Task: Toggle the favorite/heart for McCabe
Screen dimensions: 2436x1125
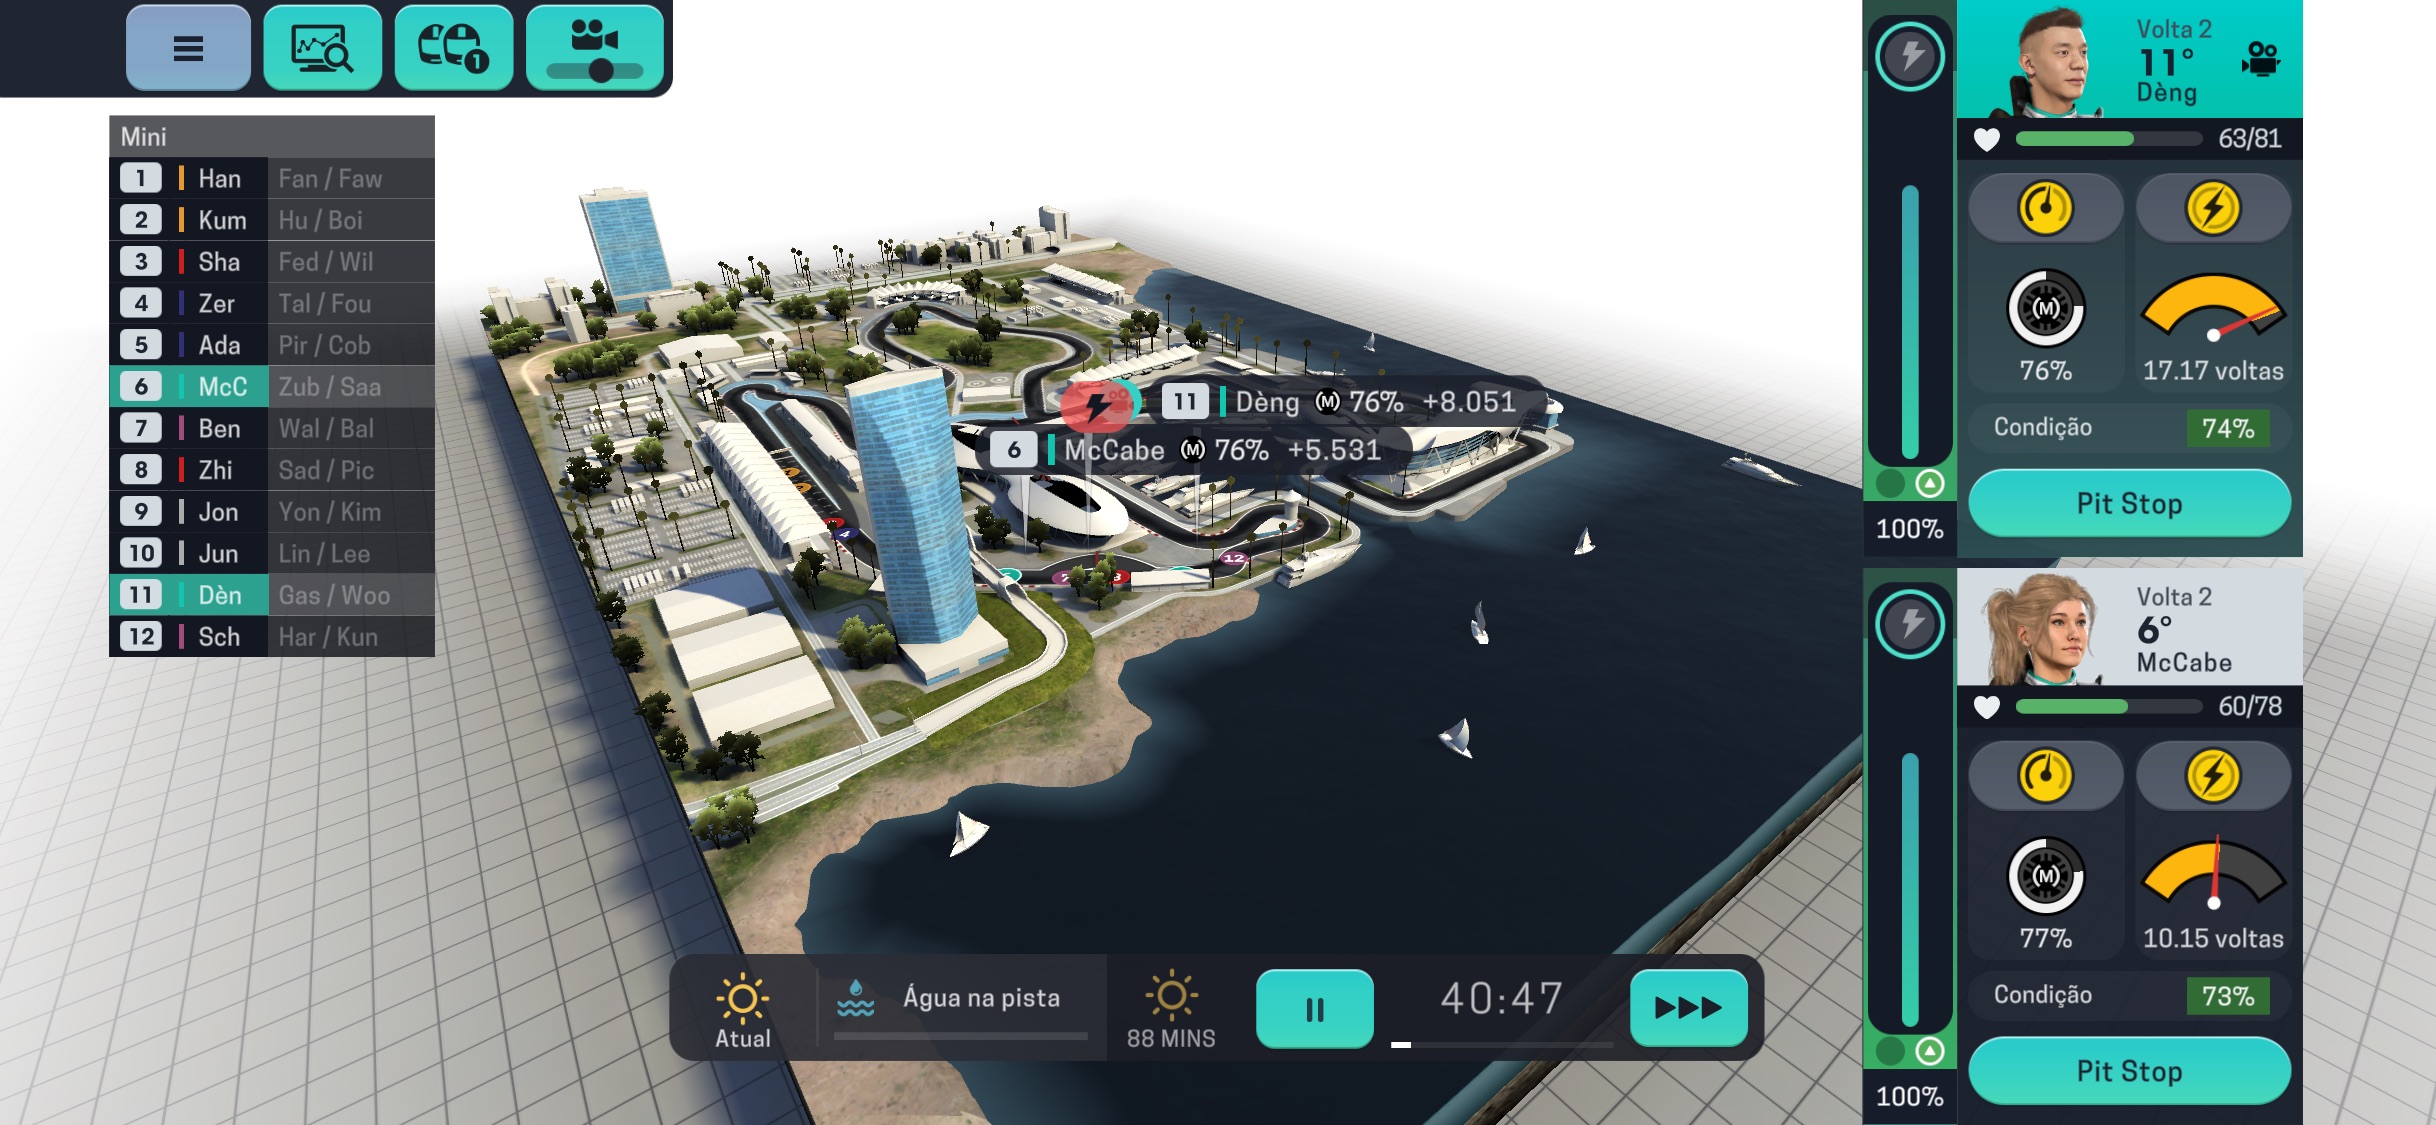Action: click(1985, 707)
